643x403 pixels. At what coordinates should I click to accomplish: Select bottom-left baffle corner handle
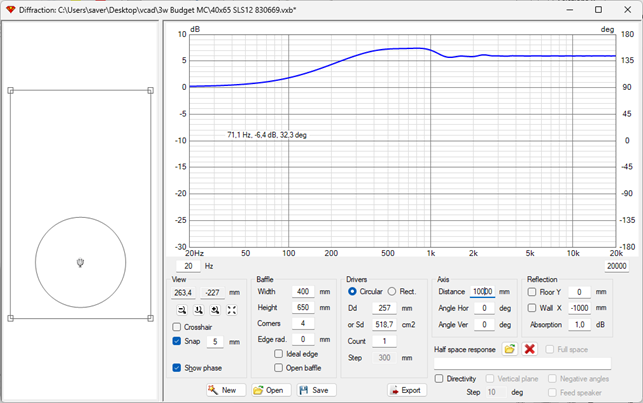tap(11, 318)
